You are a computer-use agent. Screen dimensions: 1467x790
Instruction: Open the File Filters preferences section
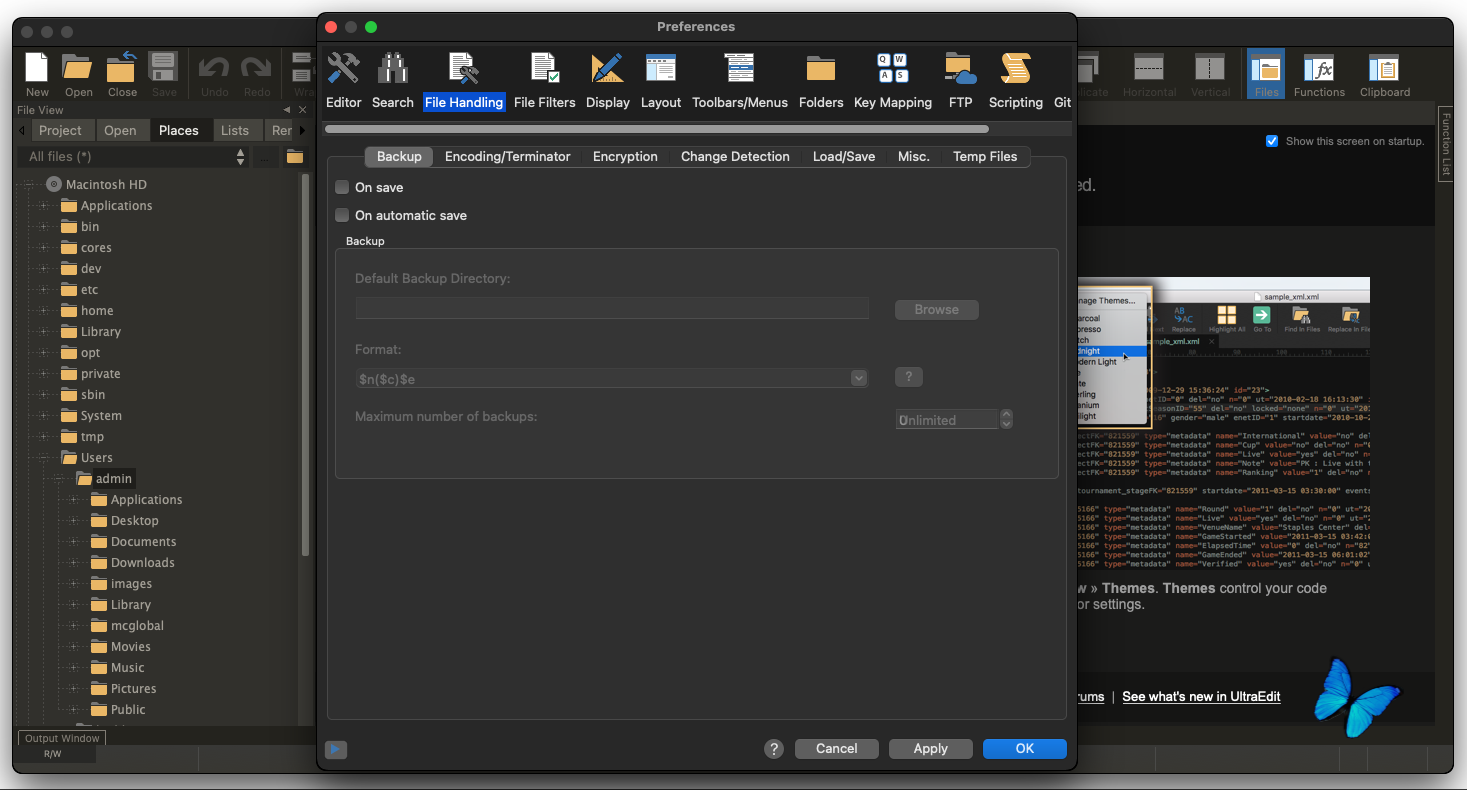[545, 80]
